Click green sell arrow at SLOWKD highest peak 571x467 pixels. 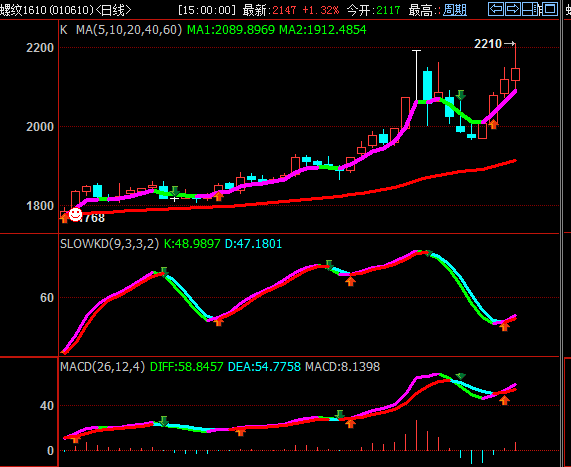(x=429, y=253)
